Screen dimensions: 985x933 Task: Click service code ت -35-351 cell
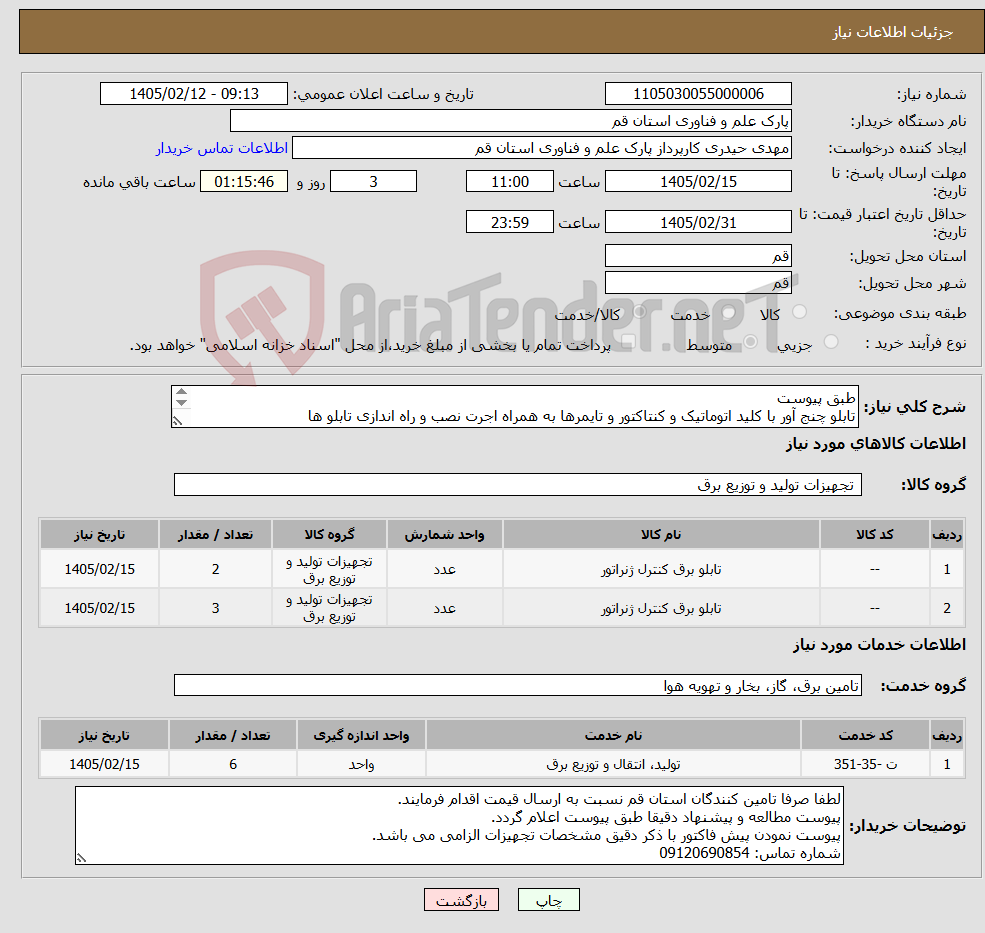(865, 764)
